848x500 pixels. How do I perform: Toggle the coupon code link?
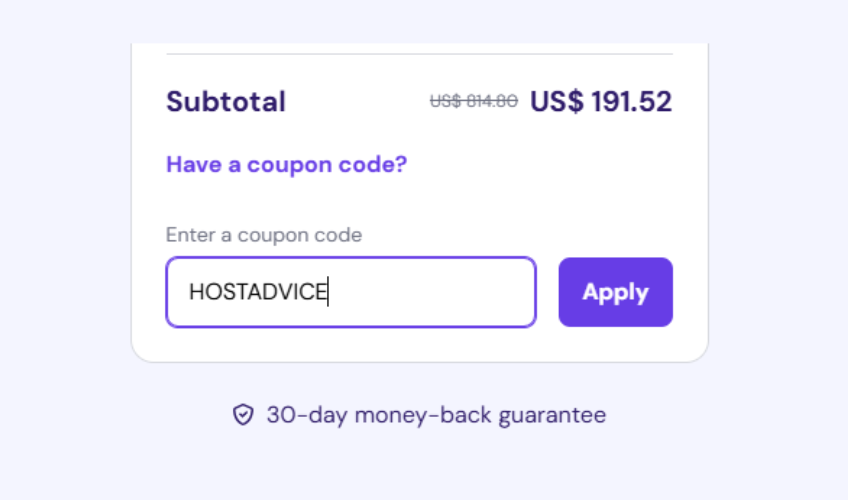click(286, 164)
